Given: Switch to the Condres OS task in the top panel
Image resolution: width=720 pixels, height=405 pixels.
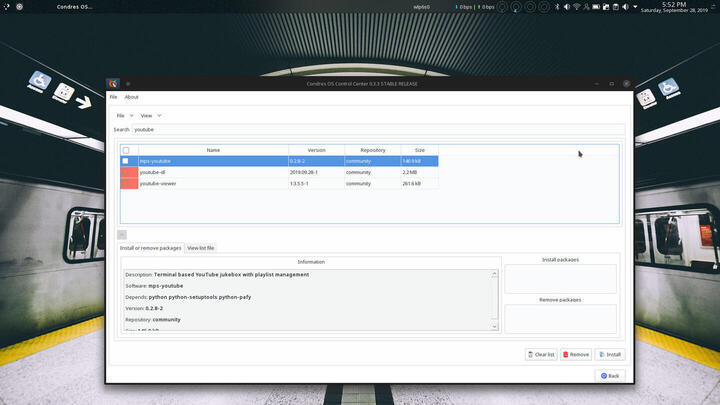Looking at the screenshot, I should pos(74,7).
